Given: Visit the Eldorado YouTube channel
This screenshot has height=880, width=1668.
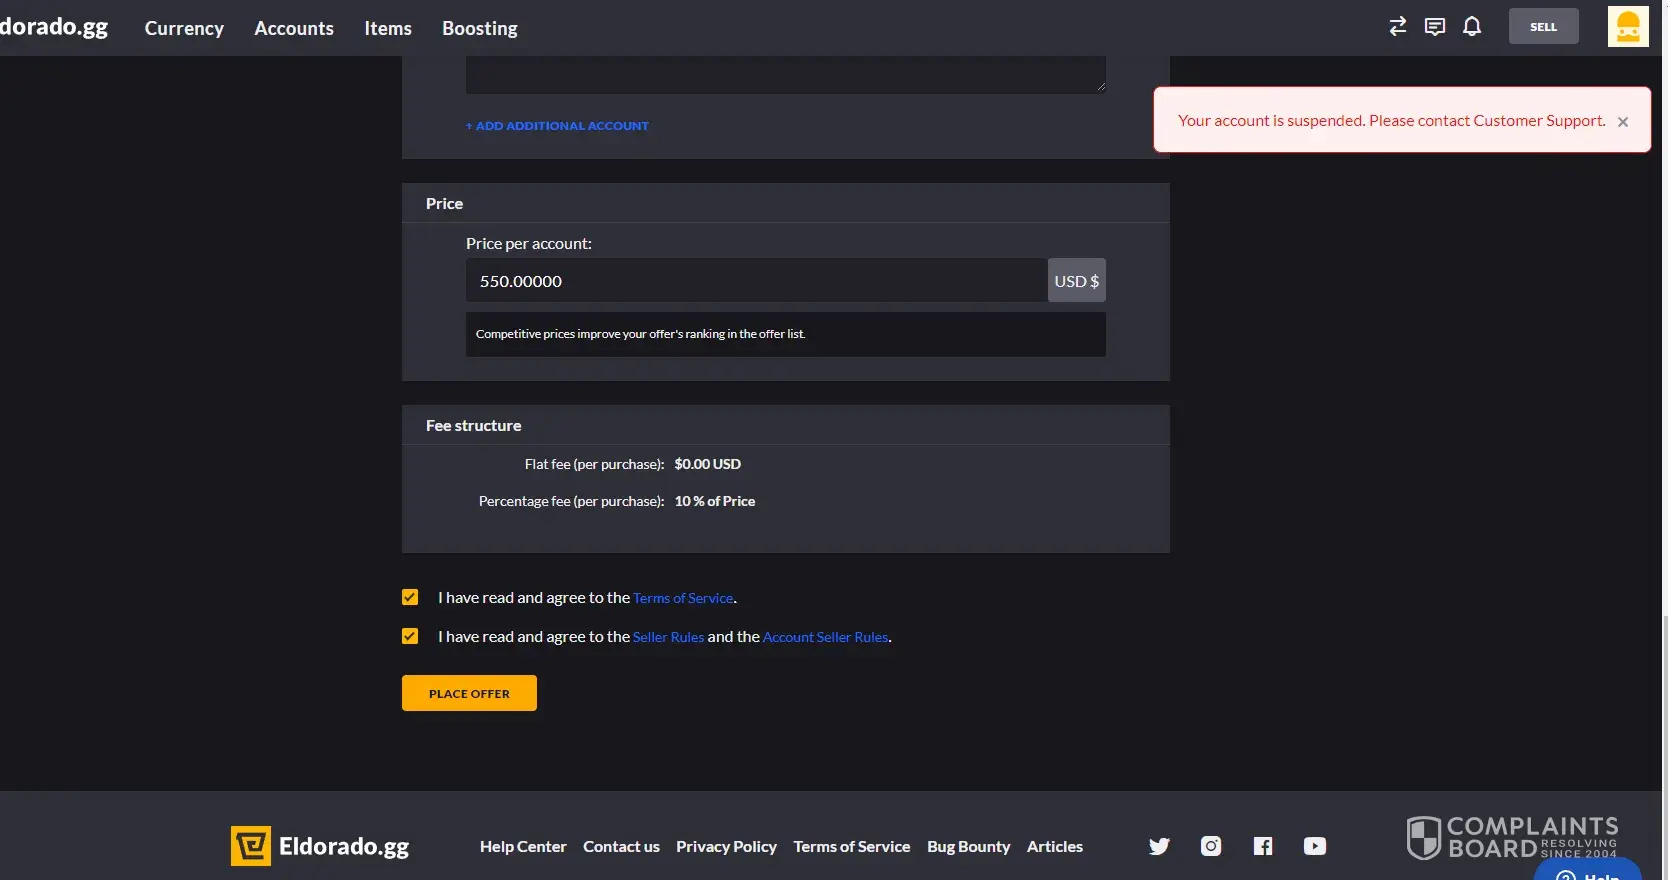Looking at the screenshot, I should point(1315,846).
